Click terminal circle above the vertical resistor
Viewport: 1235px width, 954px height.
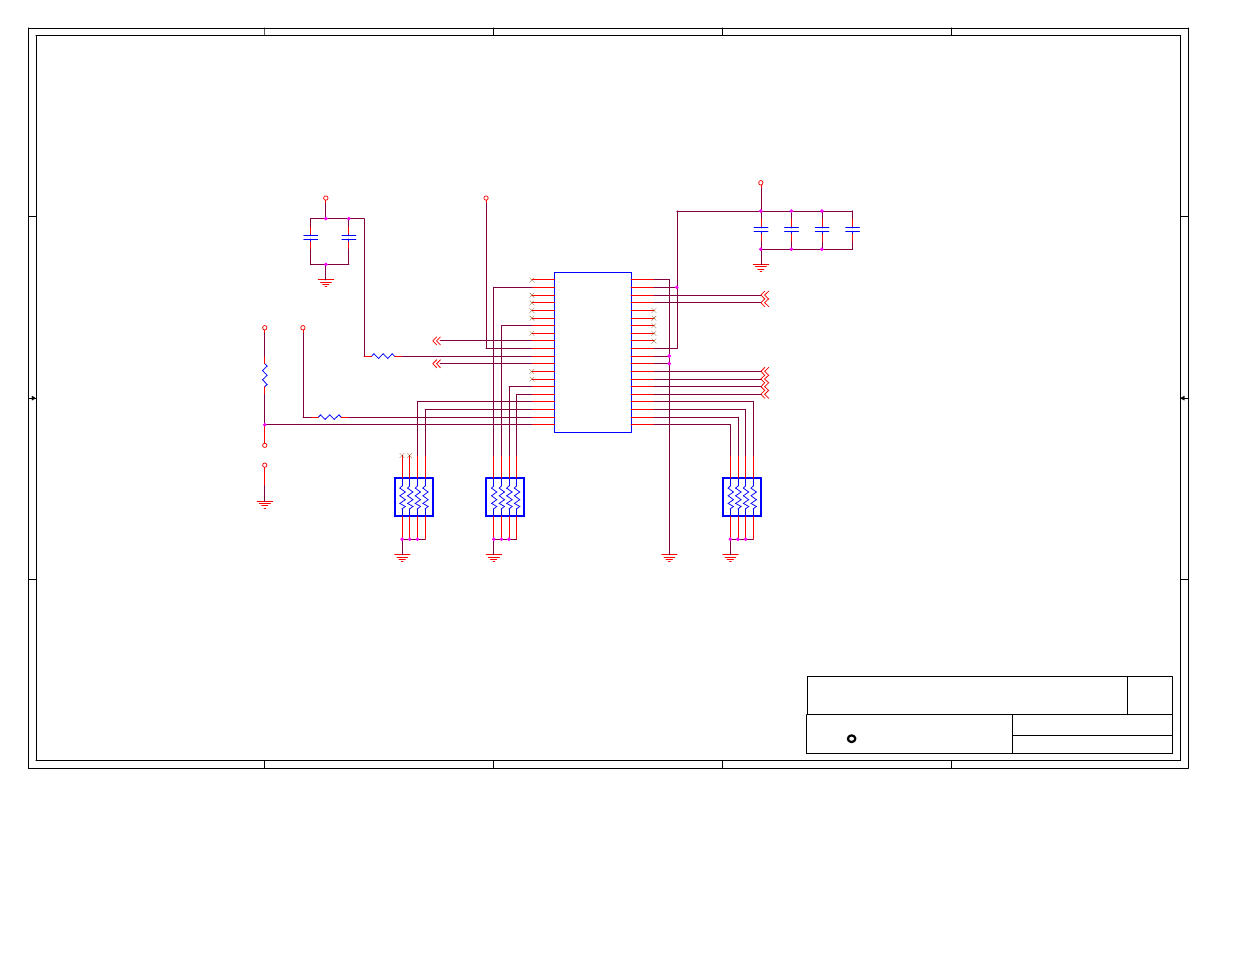pyautogui.click(x=265, y=328)
